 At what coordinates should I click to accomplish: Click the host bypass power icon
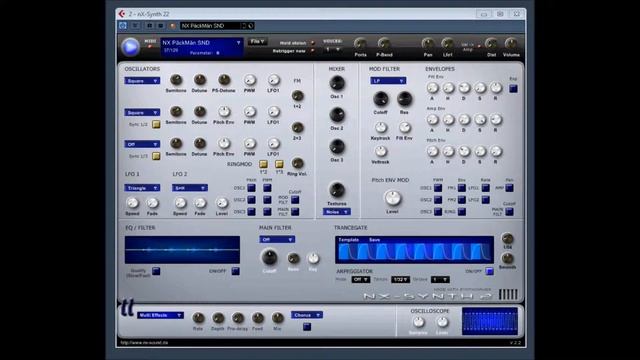122,26
